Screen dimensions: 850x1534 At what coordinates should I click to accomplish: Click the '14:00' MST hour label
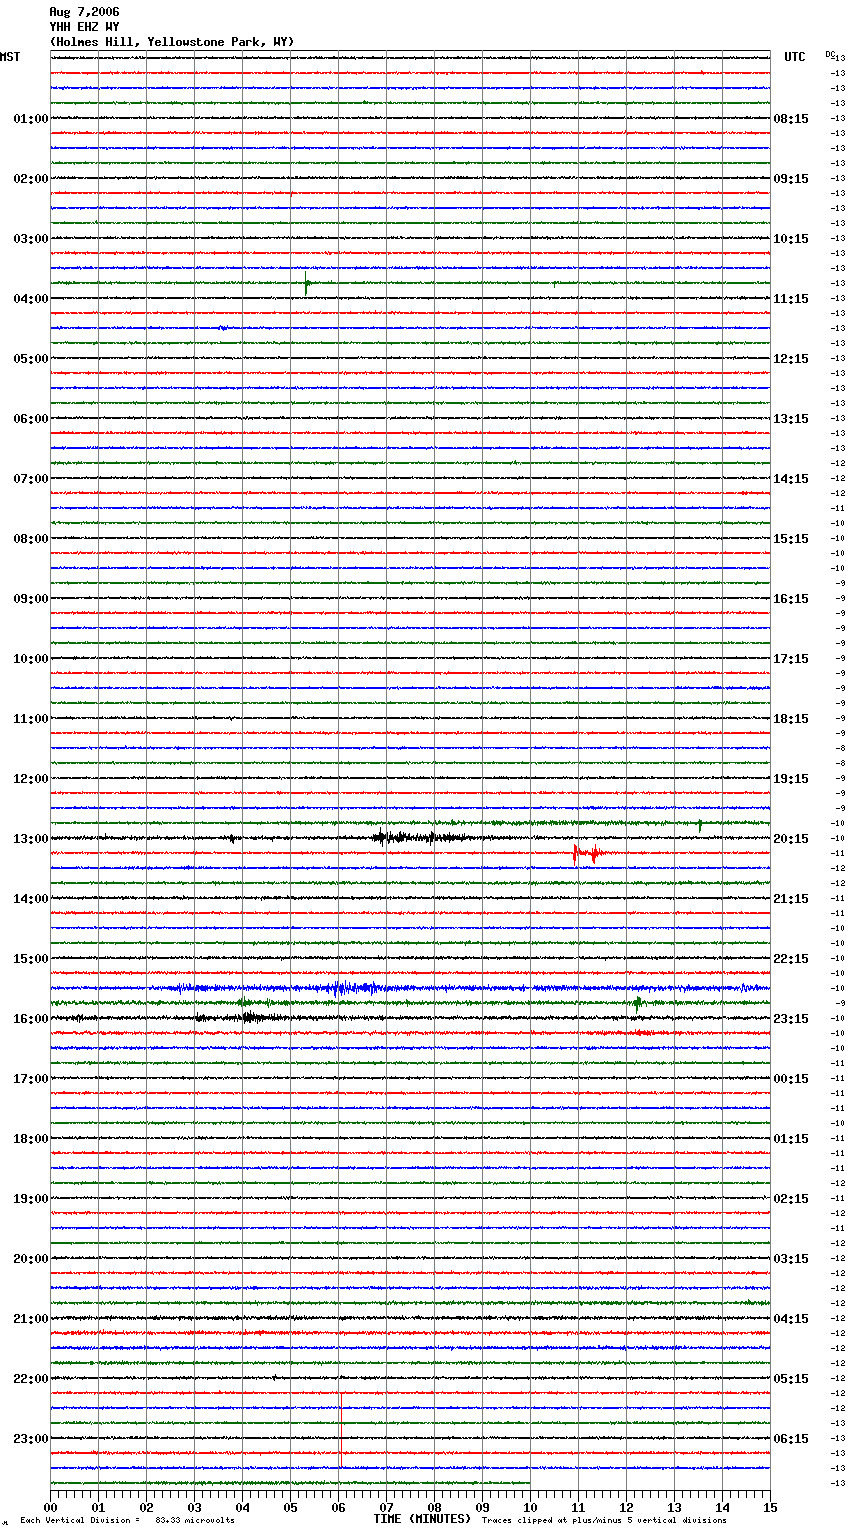point(31,899)
